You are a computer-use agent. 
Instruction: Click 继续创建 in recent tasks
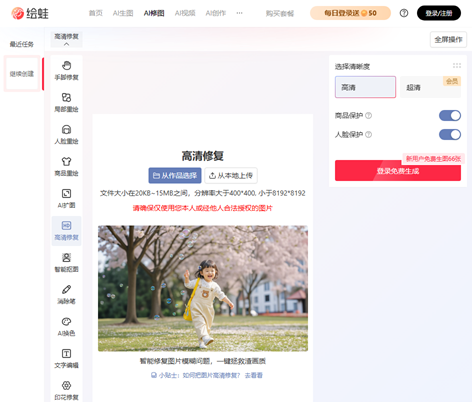coord(22,74)
